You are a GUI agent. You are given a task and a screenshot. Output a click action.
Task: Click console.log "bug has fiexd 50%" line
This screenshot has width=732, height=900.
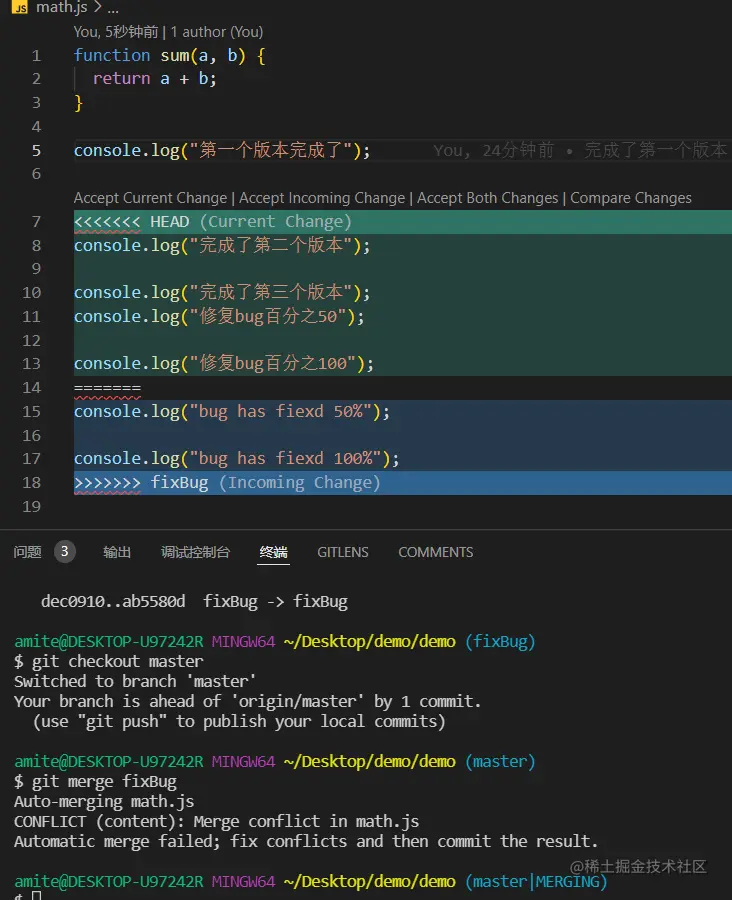point(232,412)
